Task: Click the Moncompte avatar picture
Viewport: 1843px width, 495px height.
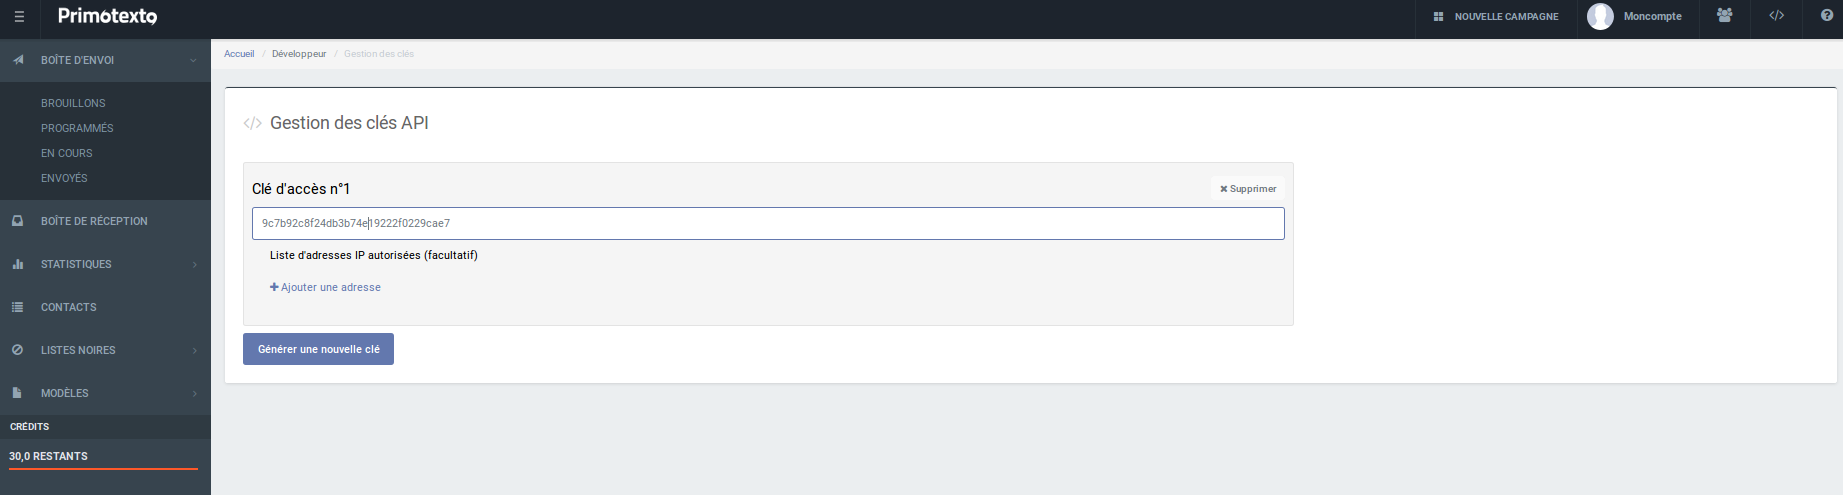Action: coord(1600,16)
